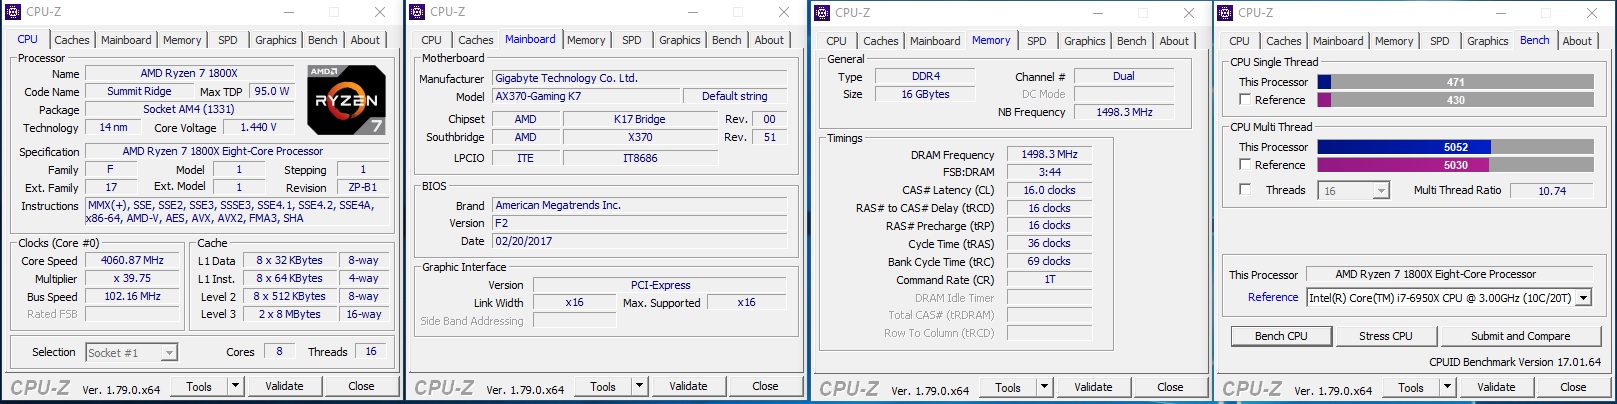Open Tools dropdown arrow in Bench window
The height and width of the screenshot is (404, 1617).
[x=1447, y=387]
